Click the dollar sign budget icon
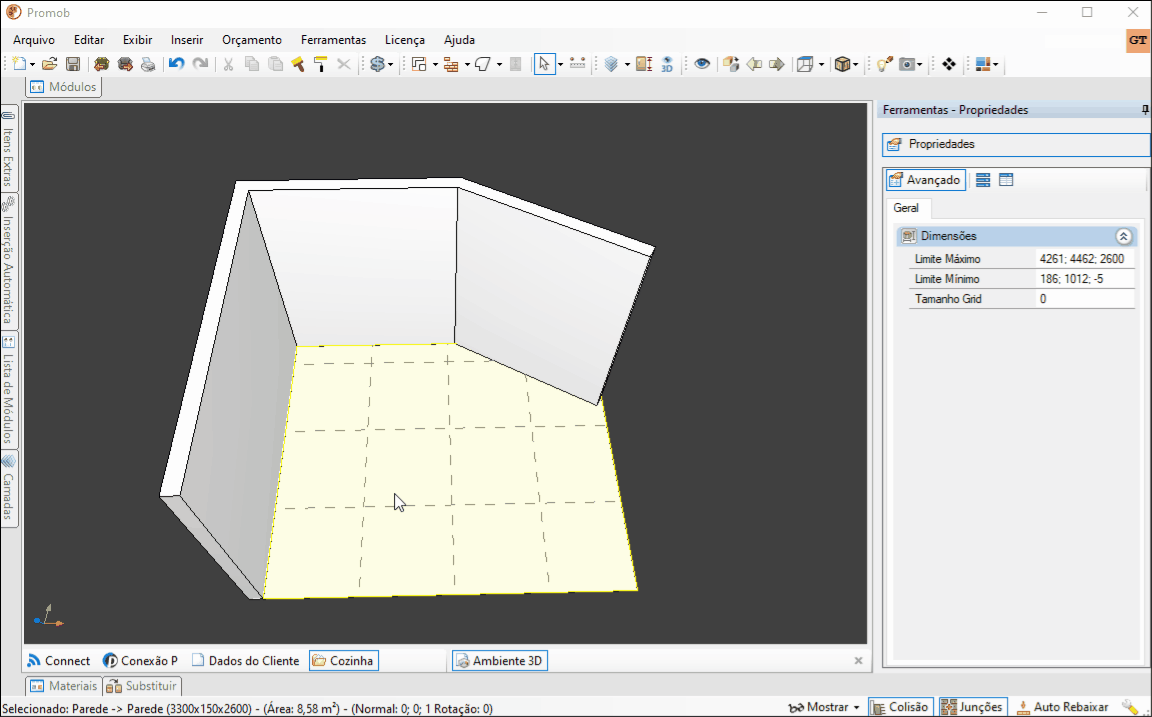Image resolution: width=1152 pixels, height=717 pixels. coord(378,65)
